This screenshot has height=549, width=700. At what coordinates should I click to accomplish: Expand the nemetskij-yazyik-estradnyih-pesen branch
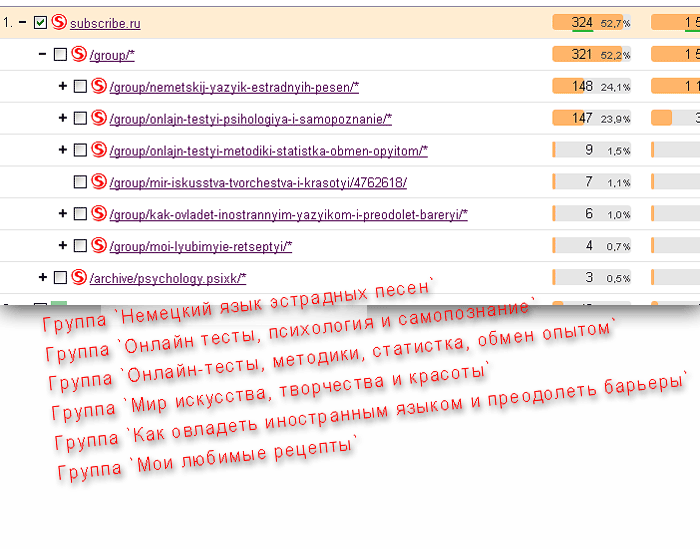(x=62, y=86)
